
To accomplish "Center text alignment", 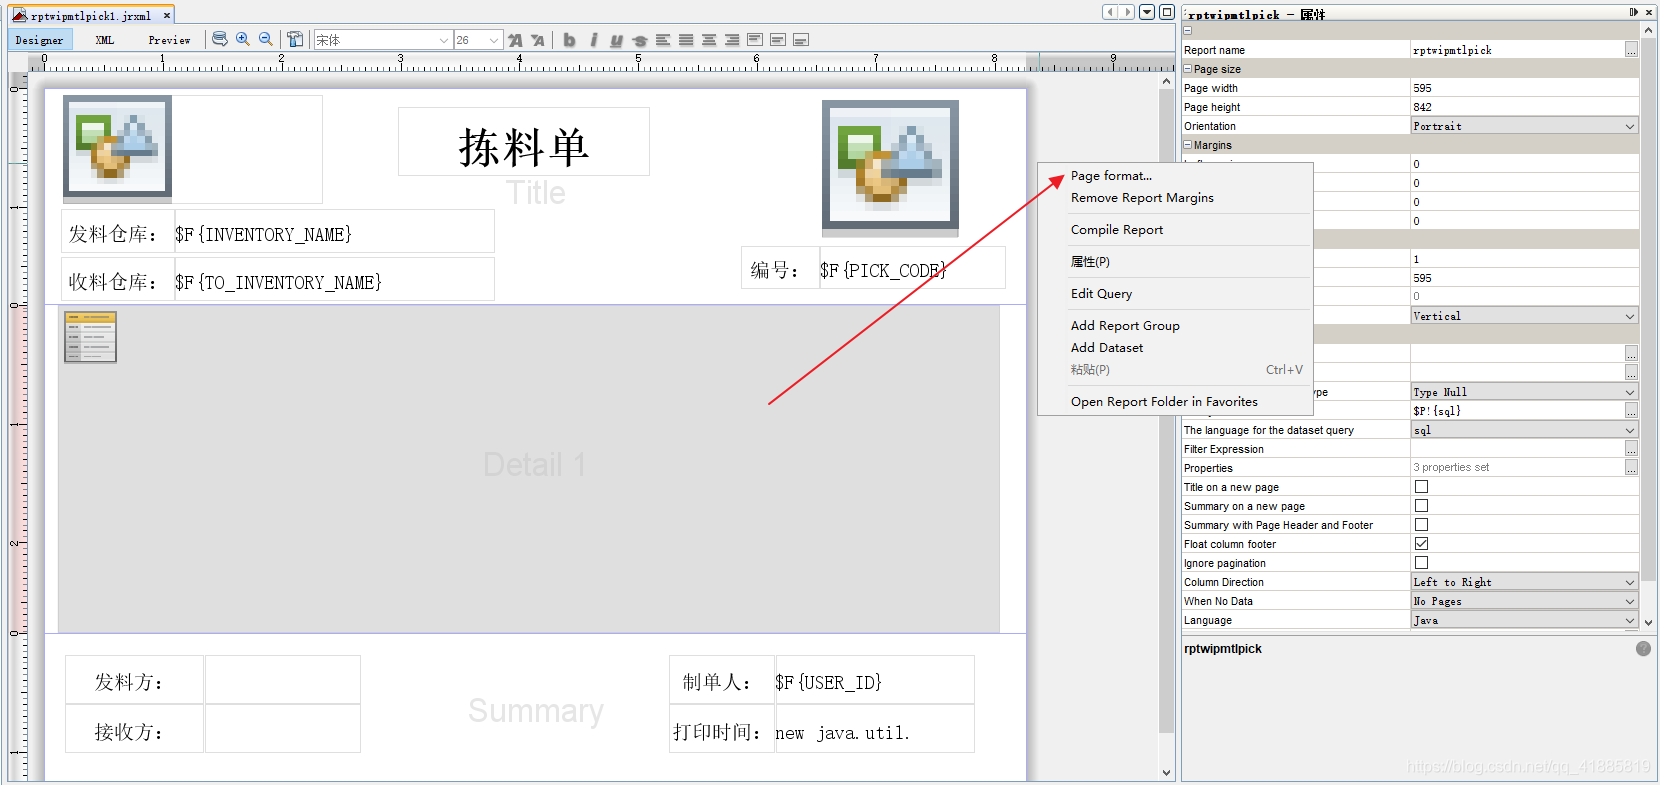I will tap(709, 40).
